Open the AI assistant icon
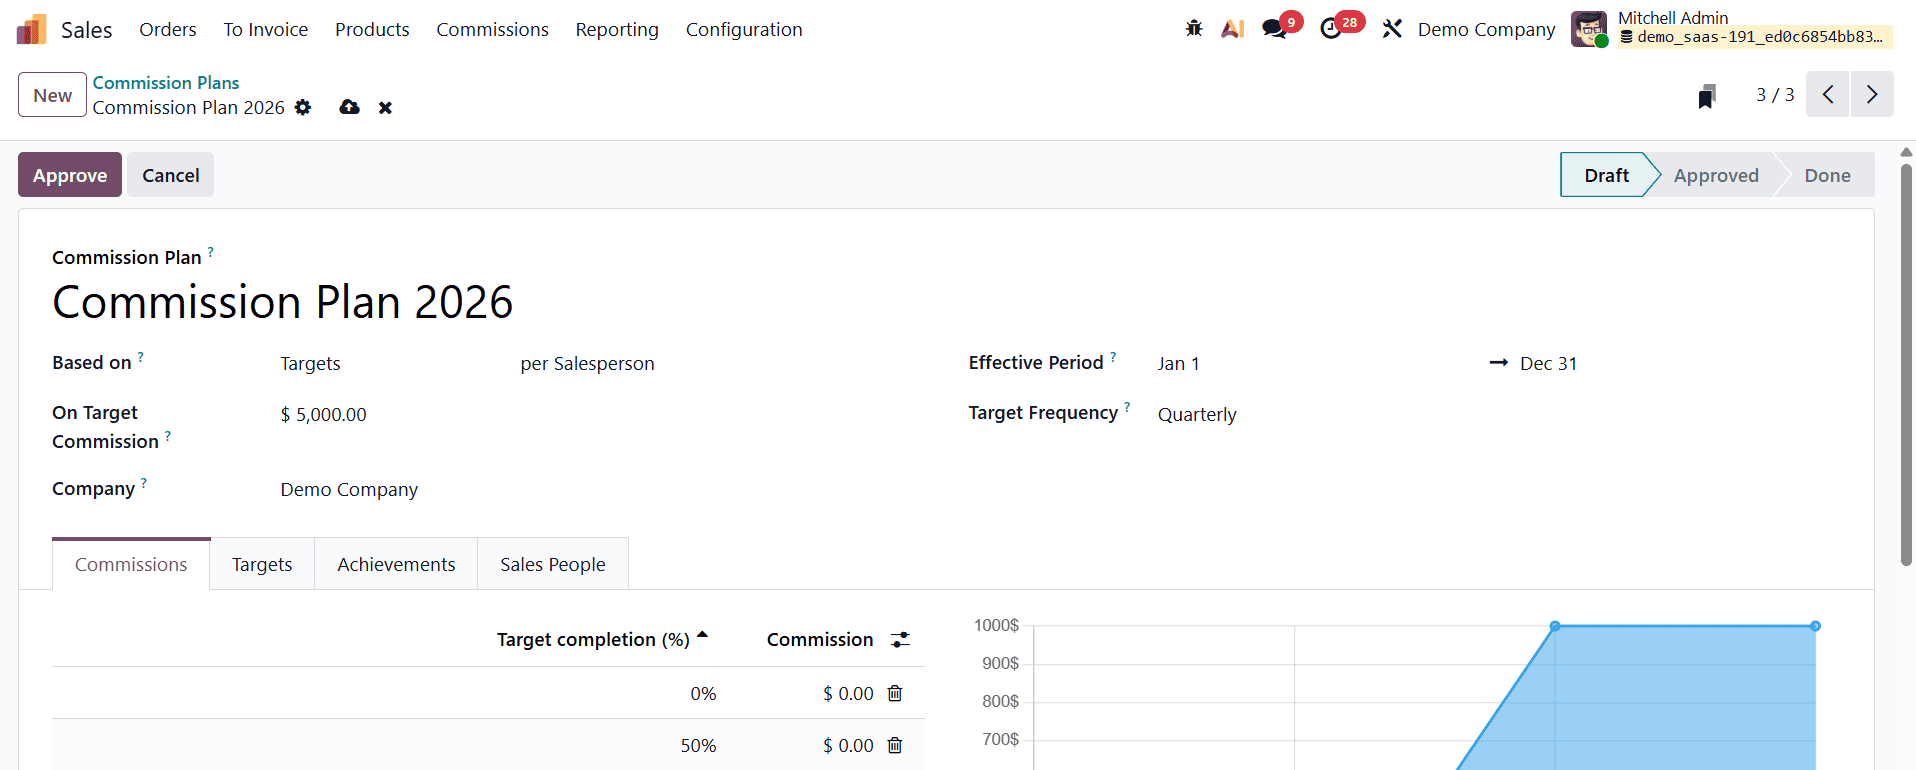This screenshot has height=770, width=1916. click(1233, 29)
